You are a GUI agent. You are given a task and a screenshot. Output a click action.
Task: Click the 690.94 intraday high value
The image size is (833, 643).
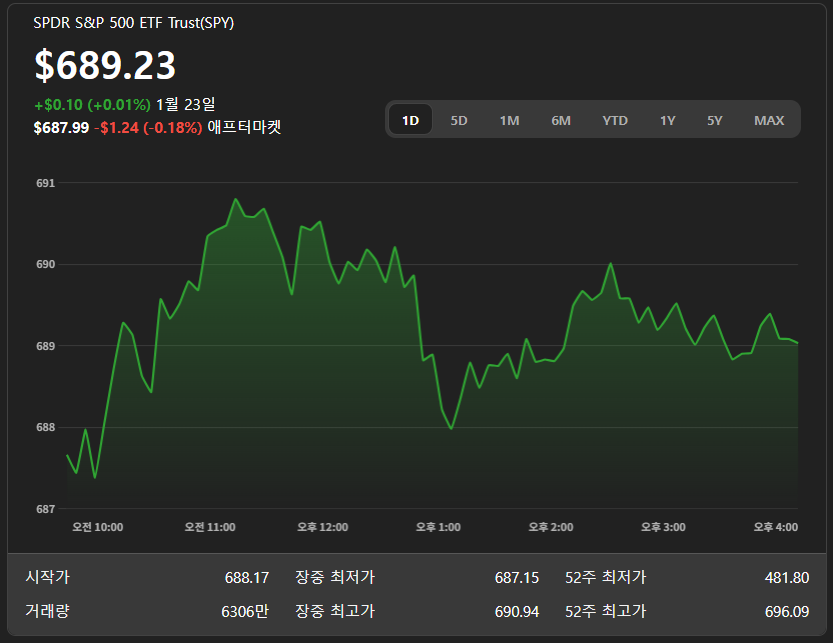517,612
